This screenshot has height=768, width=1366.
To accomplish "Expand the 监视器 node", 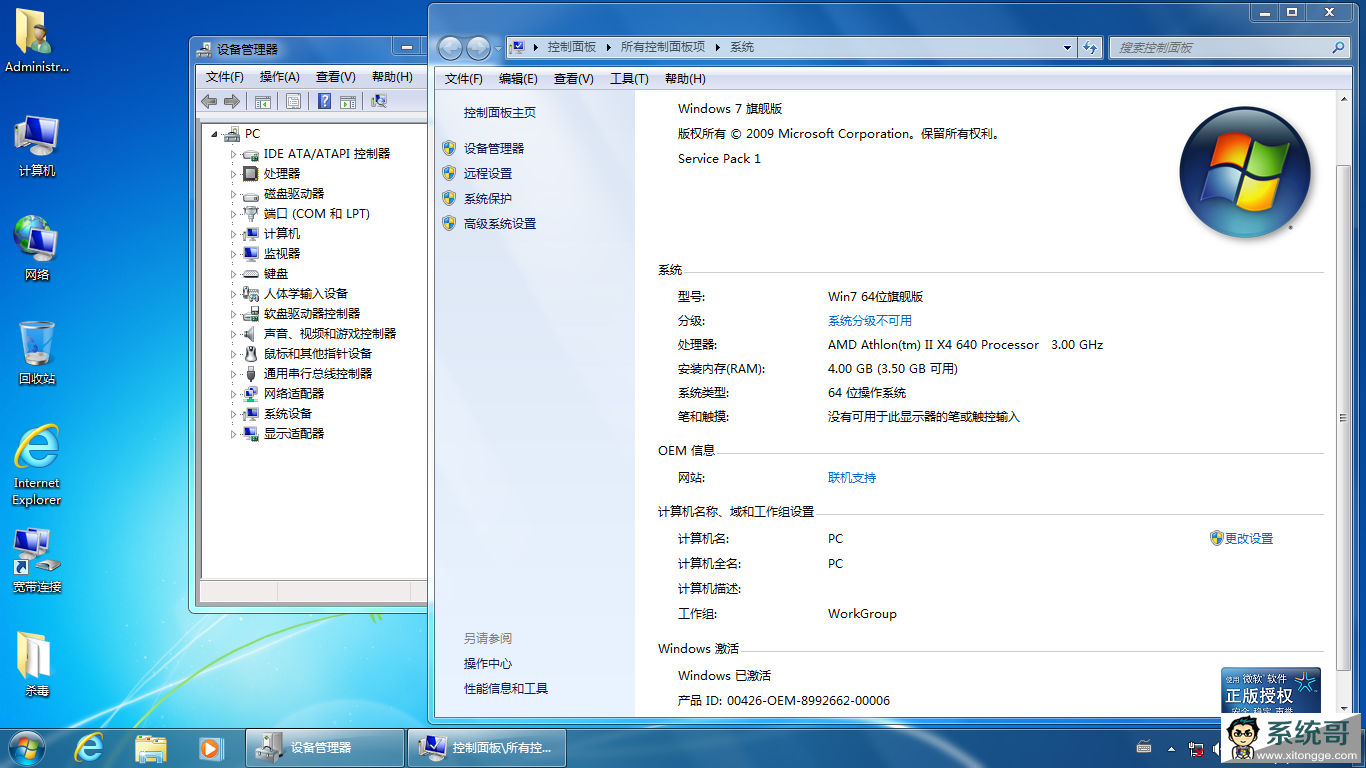I will coord(233,254).
